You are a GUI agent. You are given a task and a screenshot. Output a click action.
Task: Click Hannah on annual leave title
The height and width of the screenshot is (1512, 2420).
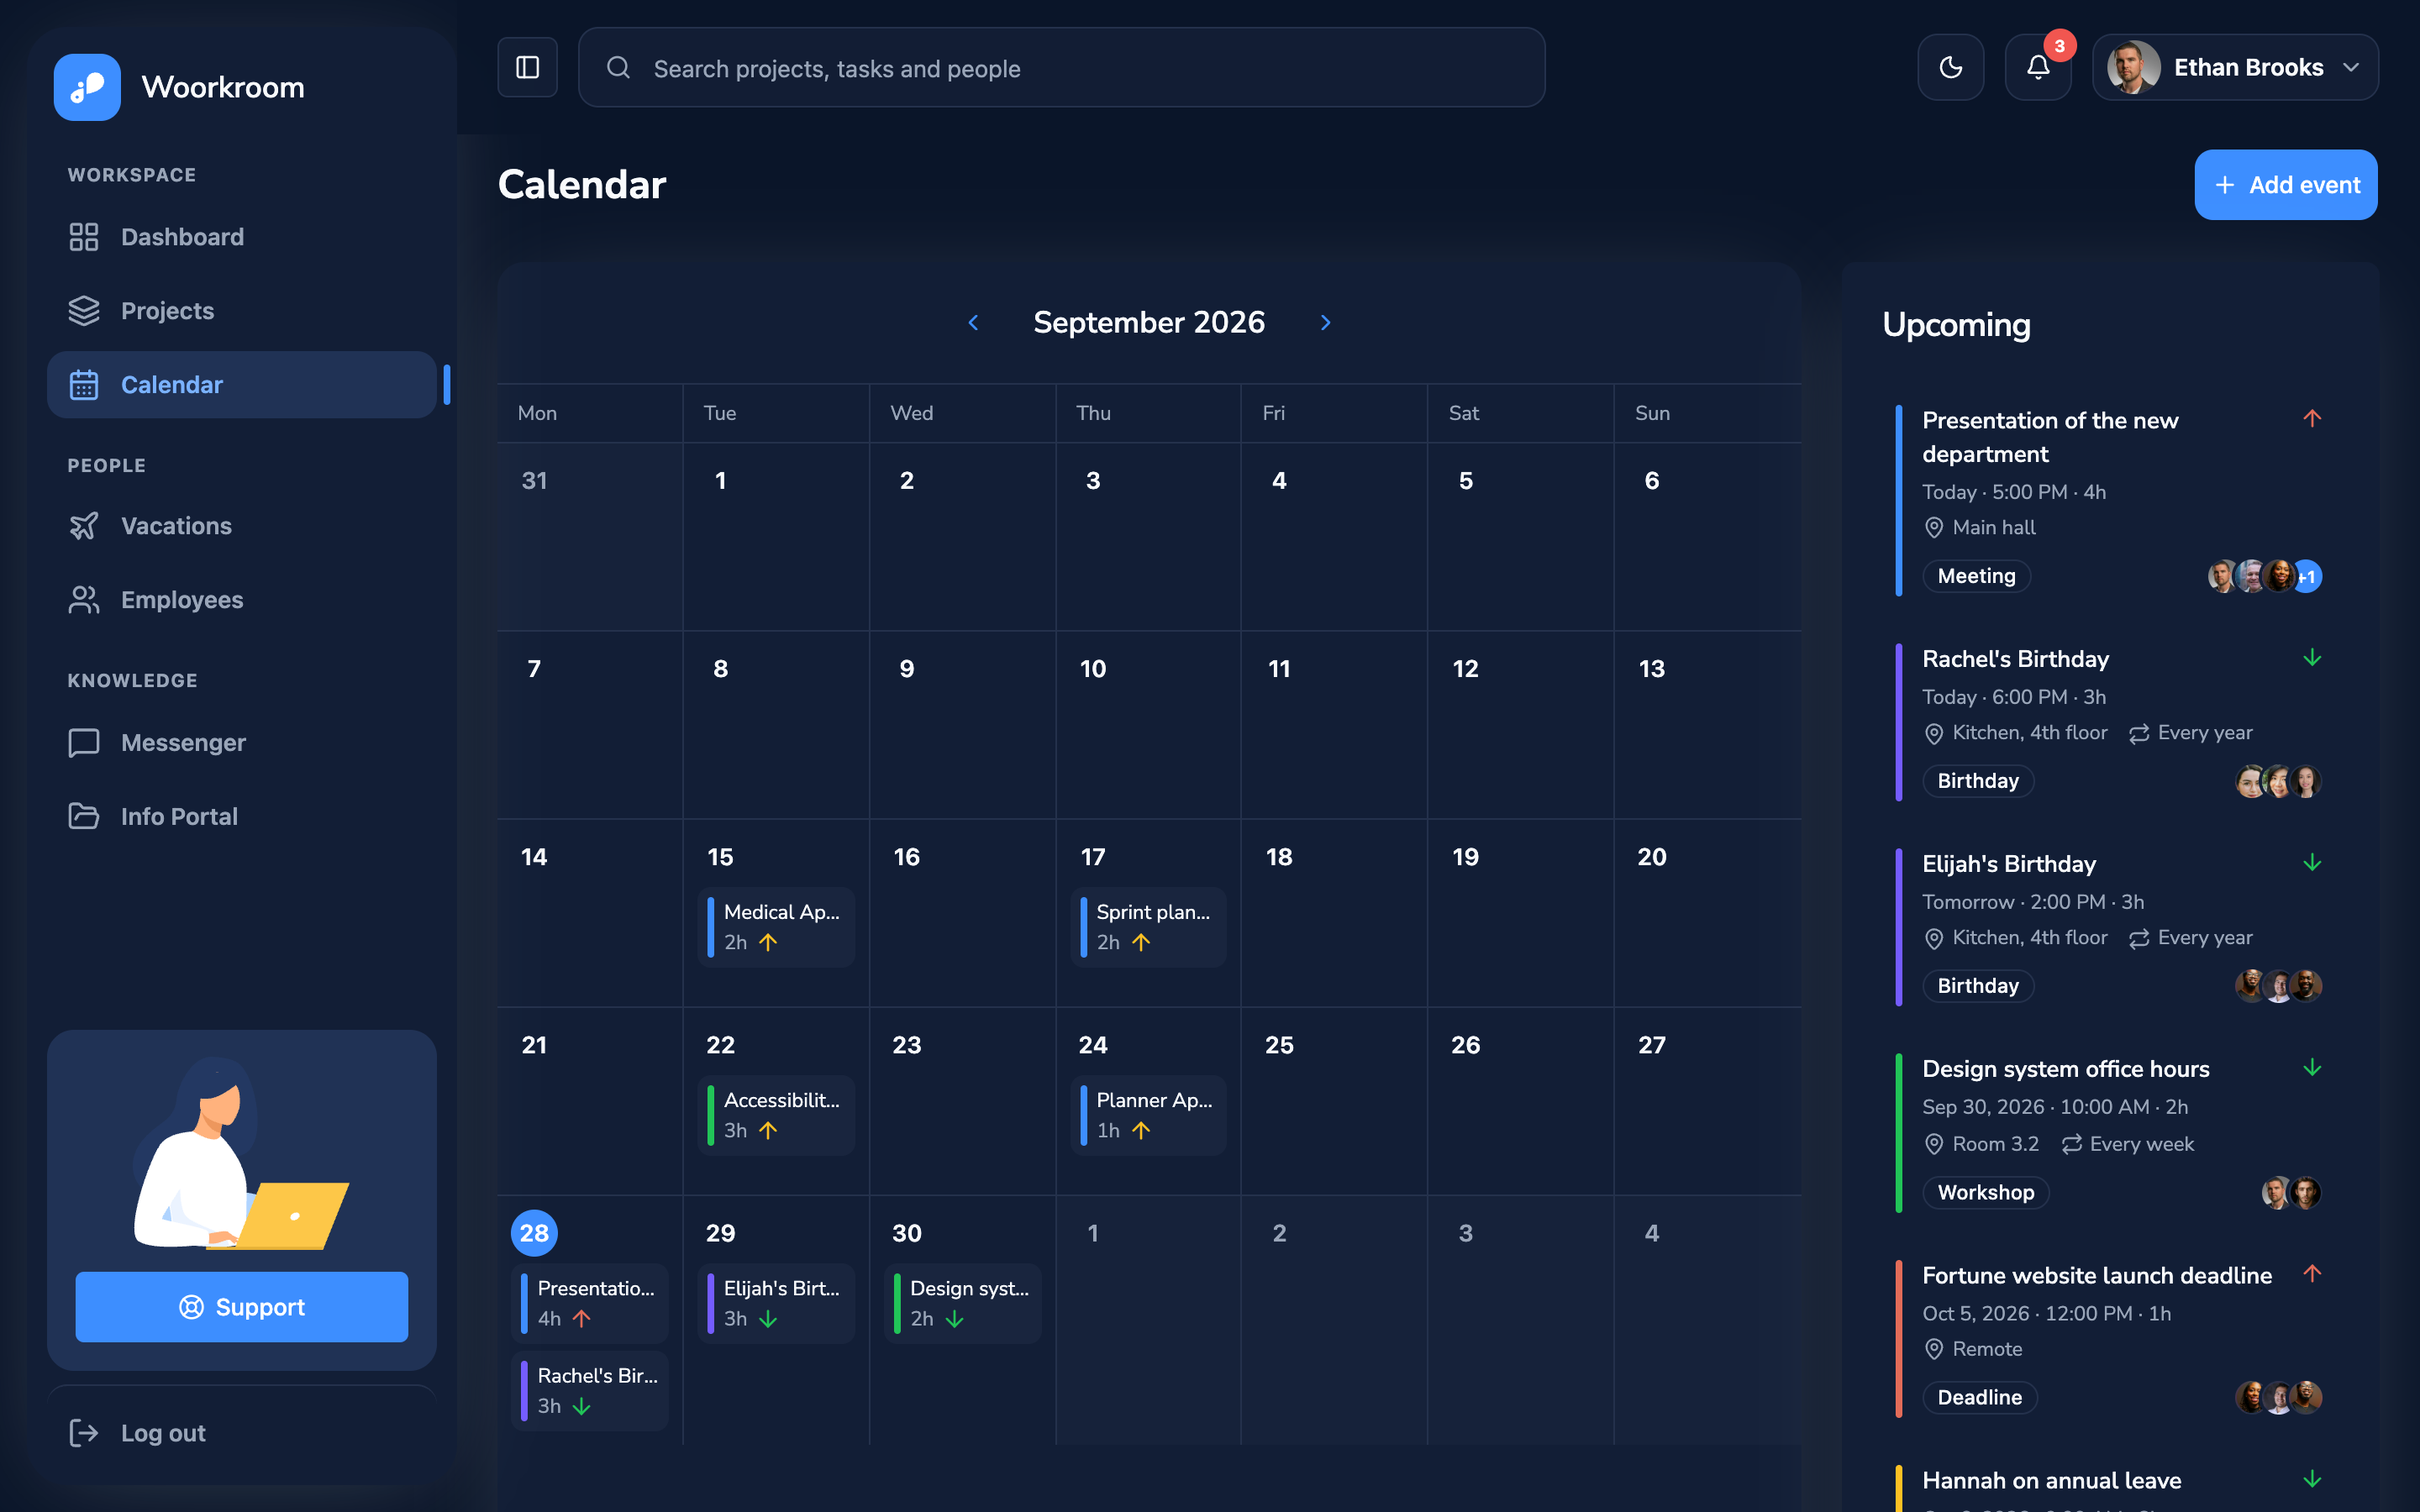(2051, 1480)
